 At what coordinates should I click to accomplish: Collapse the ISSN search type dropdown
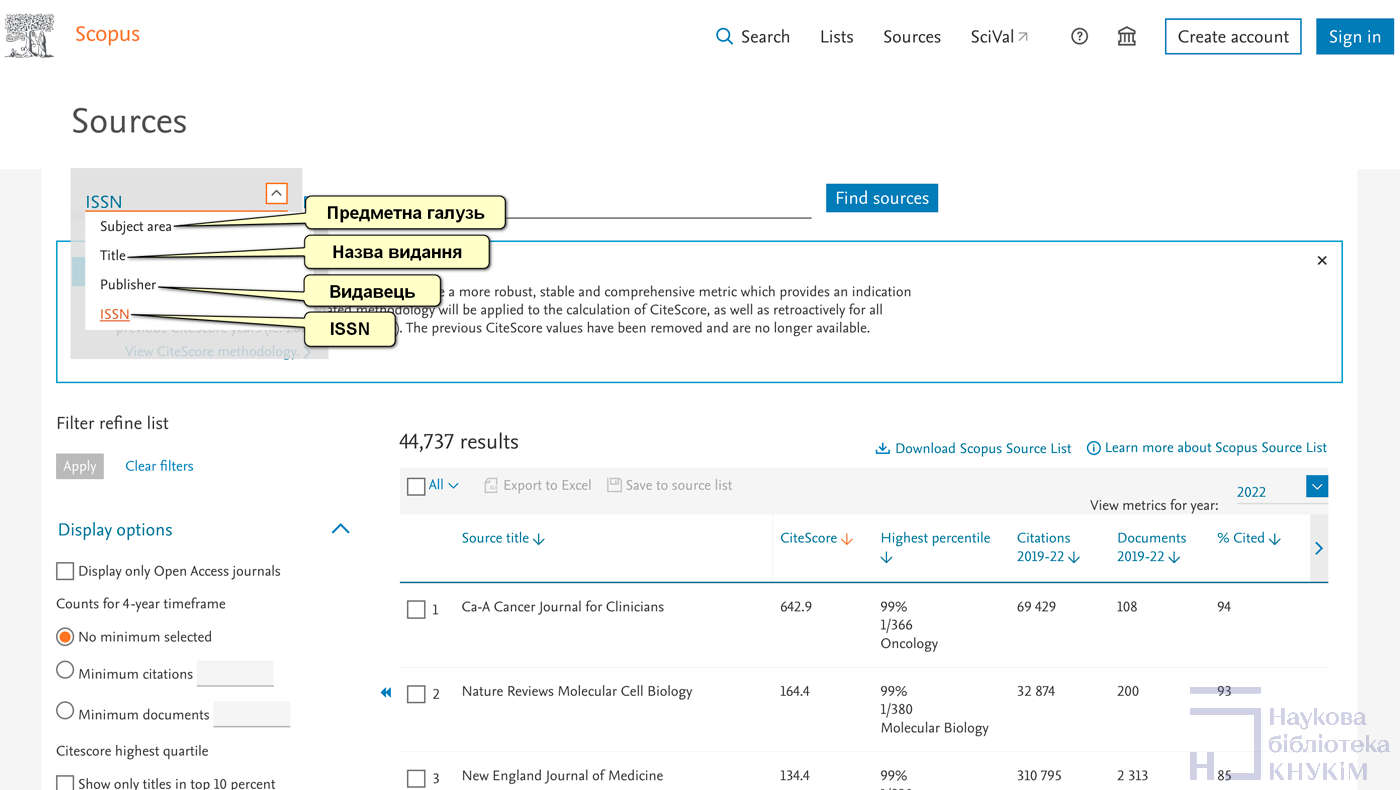tap(277, 194)
